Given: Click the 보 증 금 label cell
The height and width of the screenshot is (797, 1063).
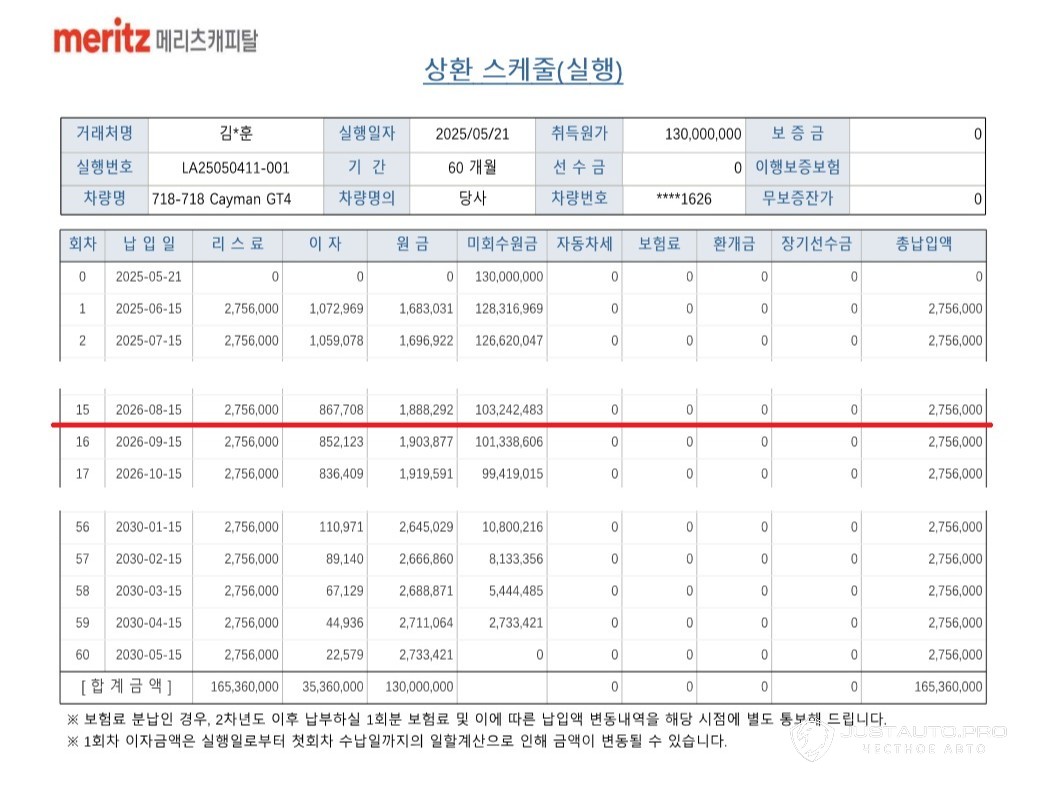Looking at the screenshot, I should (797, 134).
